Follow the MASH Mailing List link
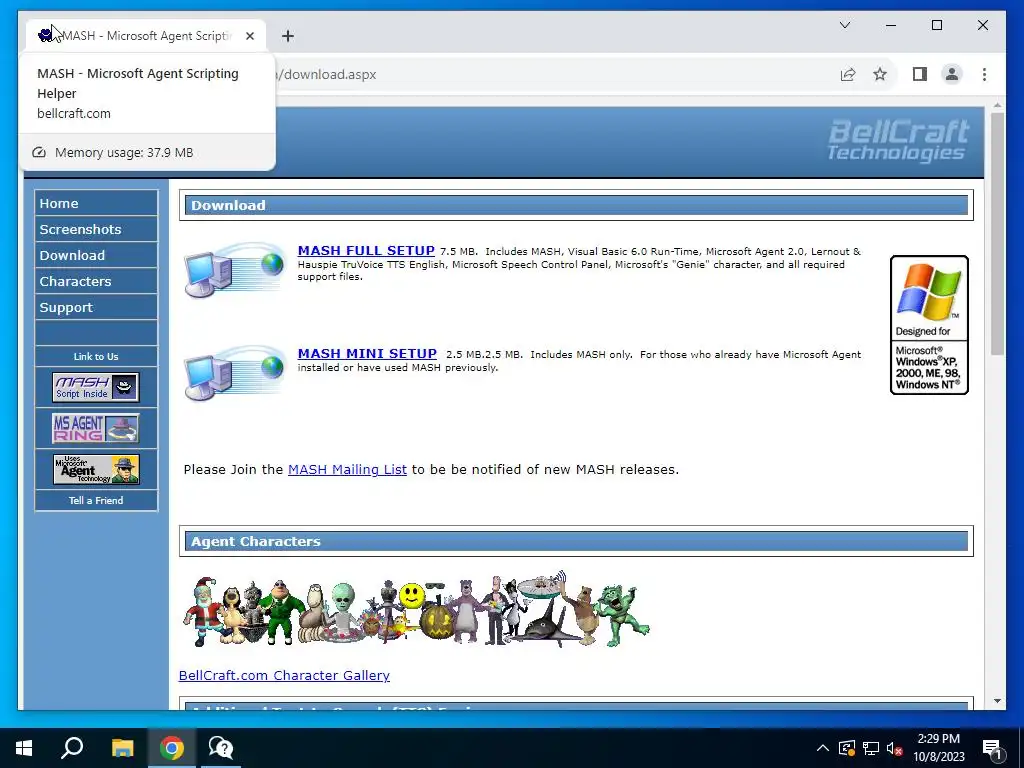This screenshot has width=1024, height=768. 347,470
